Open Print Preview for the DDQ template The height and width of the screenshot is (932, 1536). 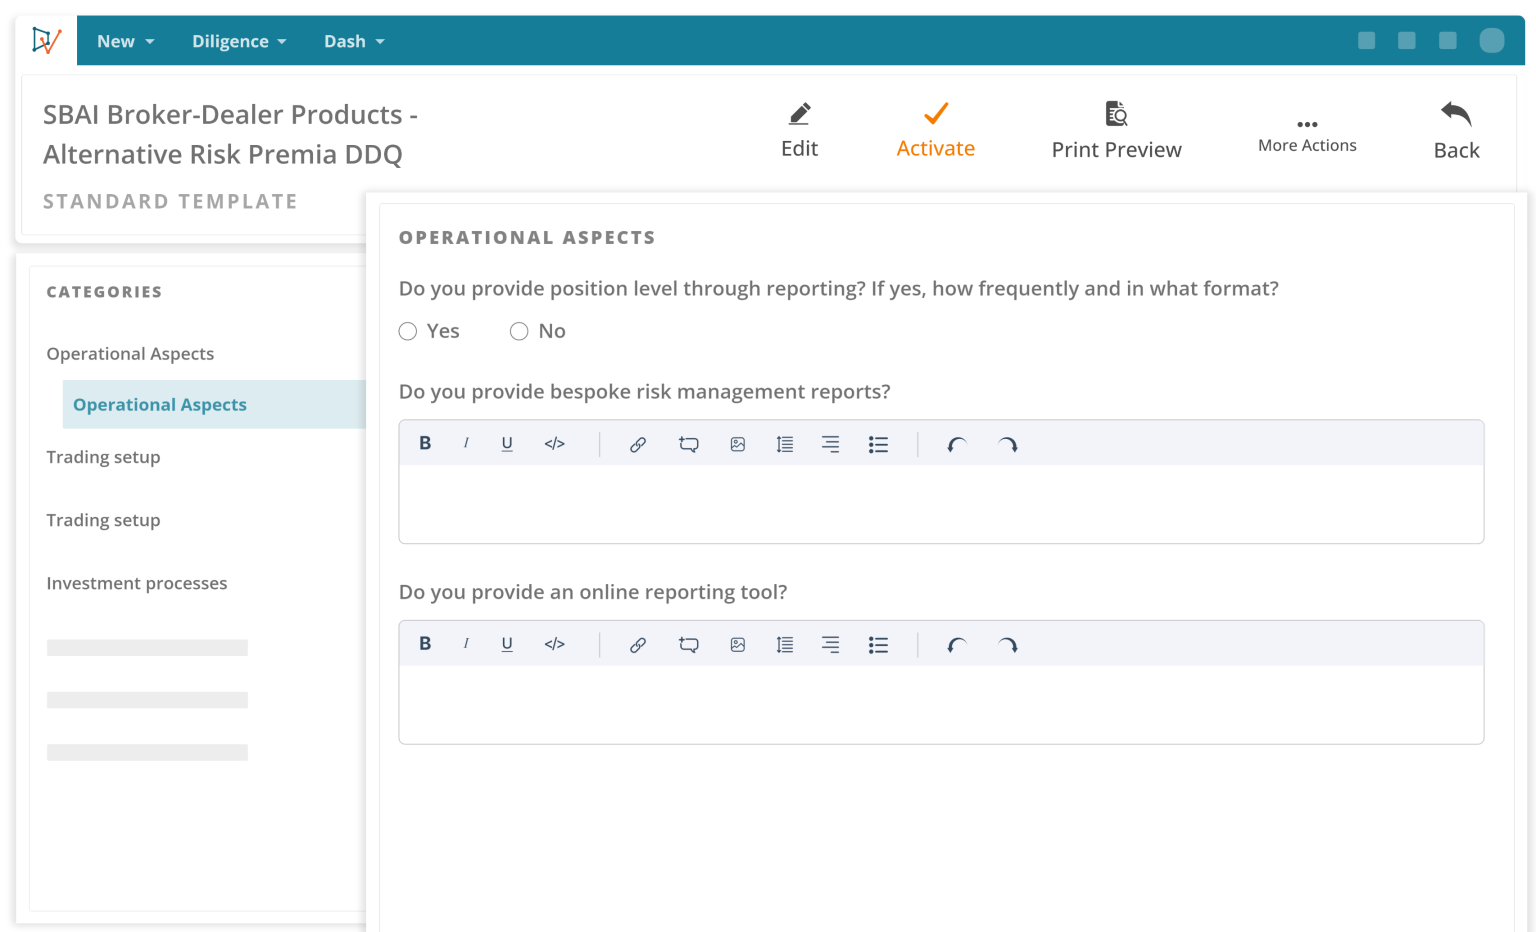(1116, 128)
